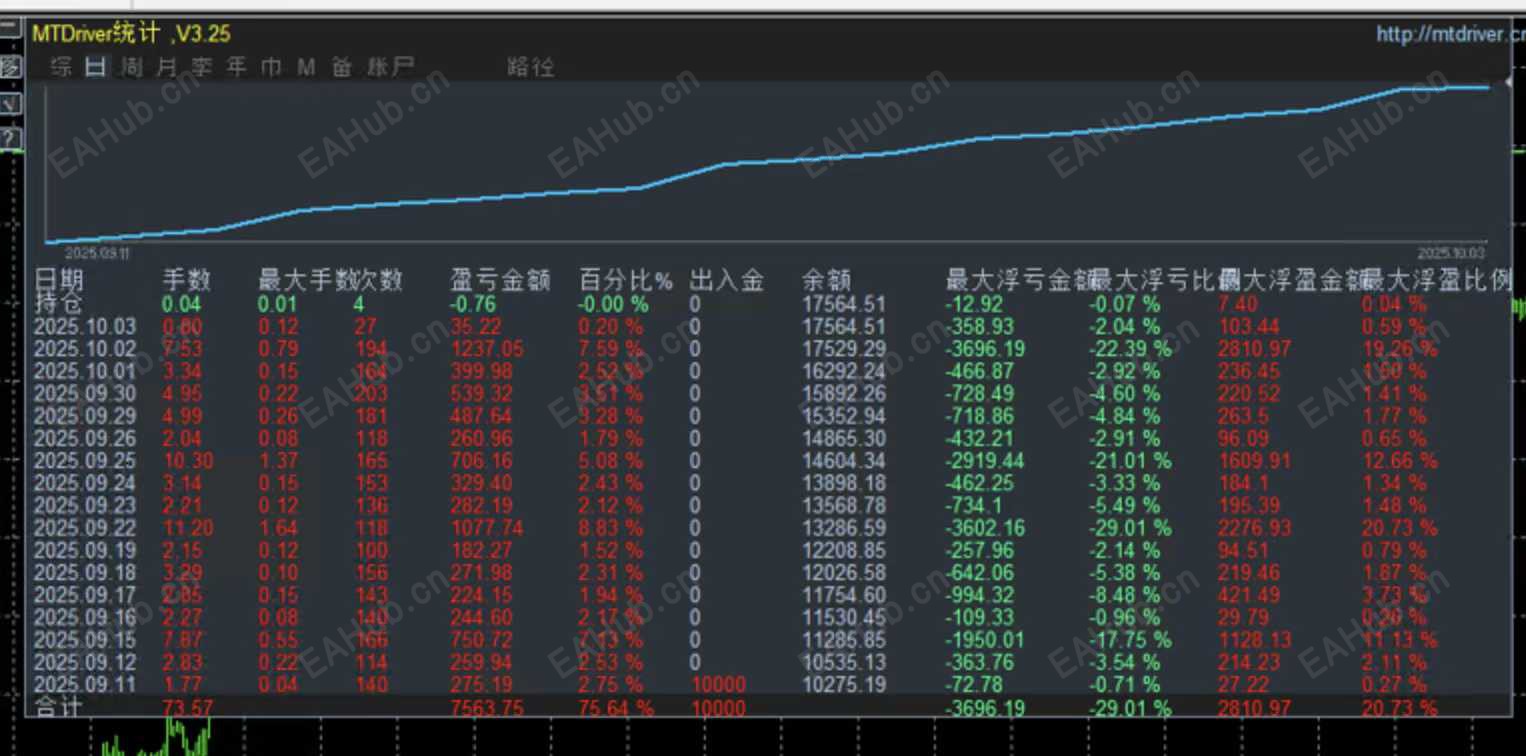Screen dimensions: 1526x756
Task: Click the balance value 17529.29
Action: 844,349
